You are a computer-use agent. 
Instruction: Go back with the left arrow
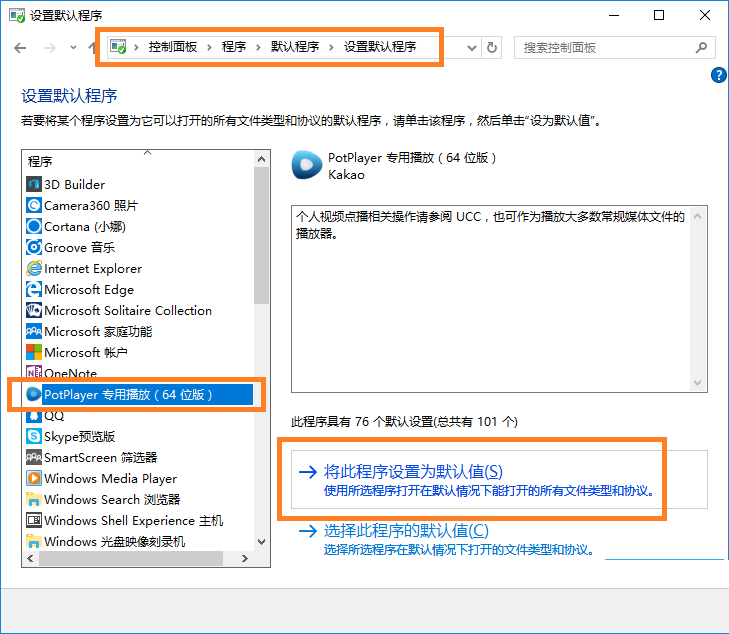point(20,47)
